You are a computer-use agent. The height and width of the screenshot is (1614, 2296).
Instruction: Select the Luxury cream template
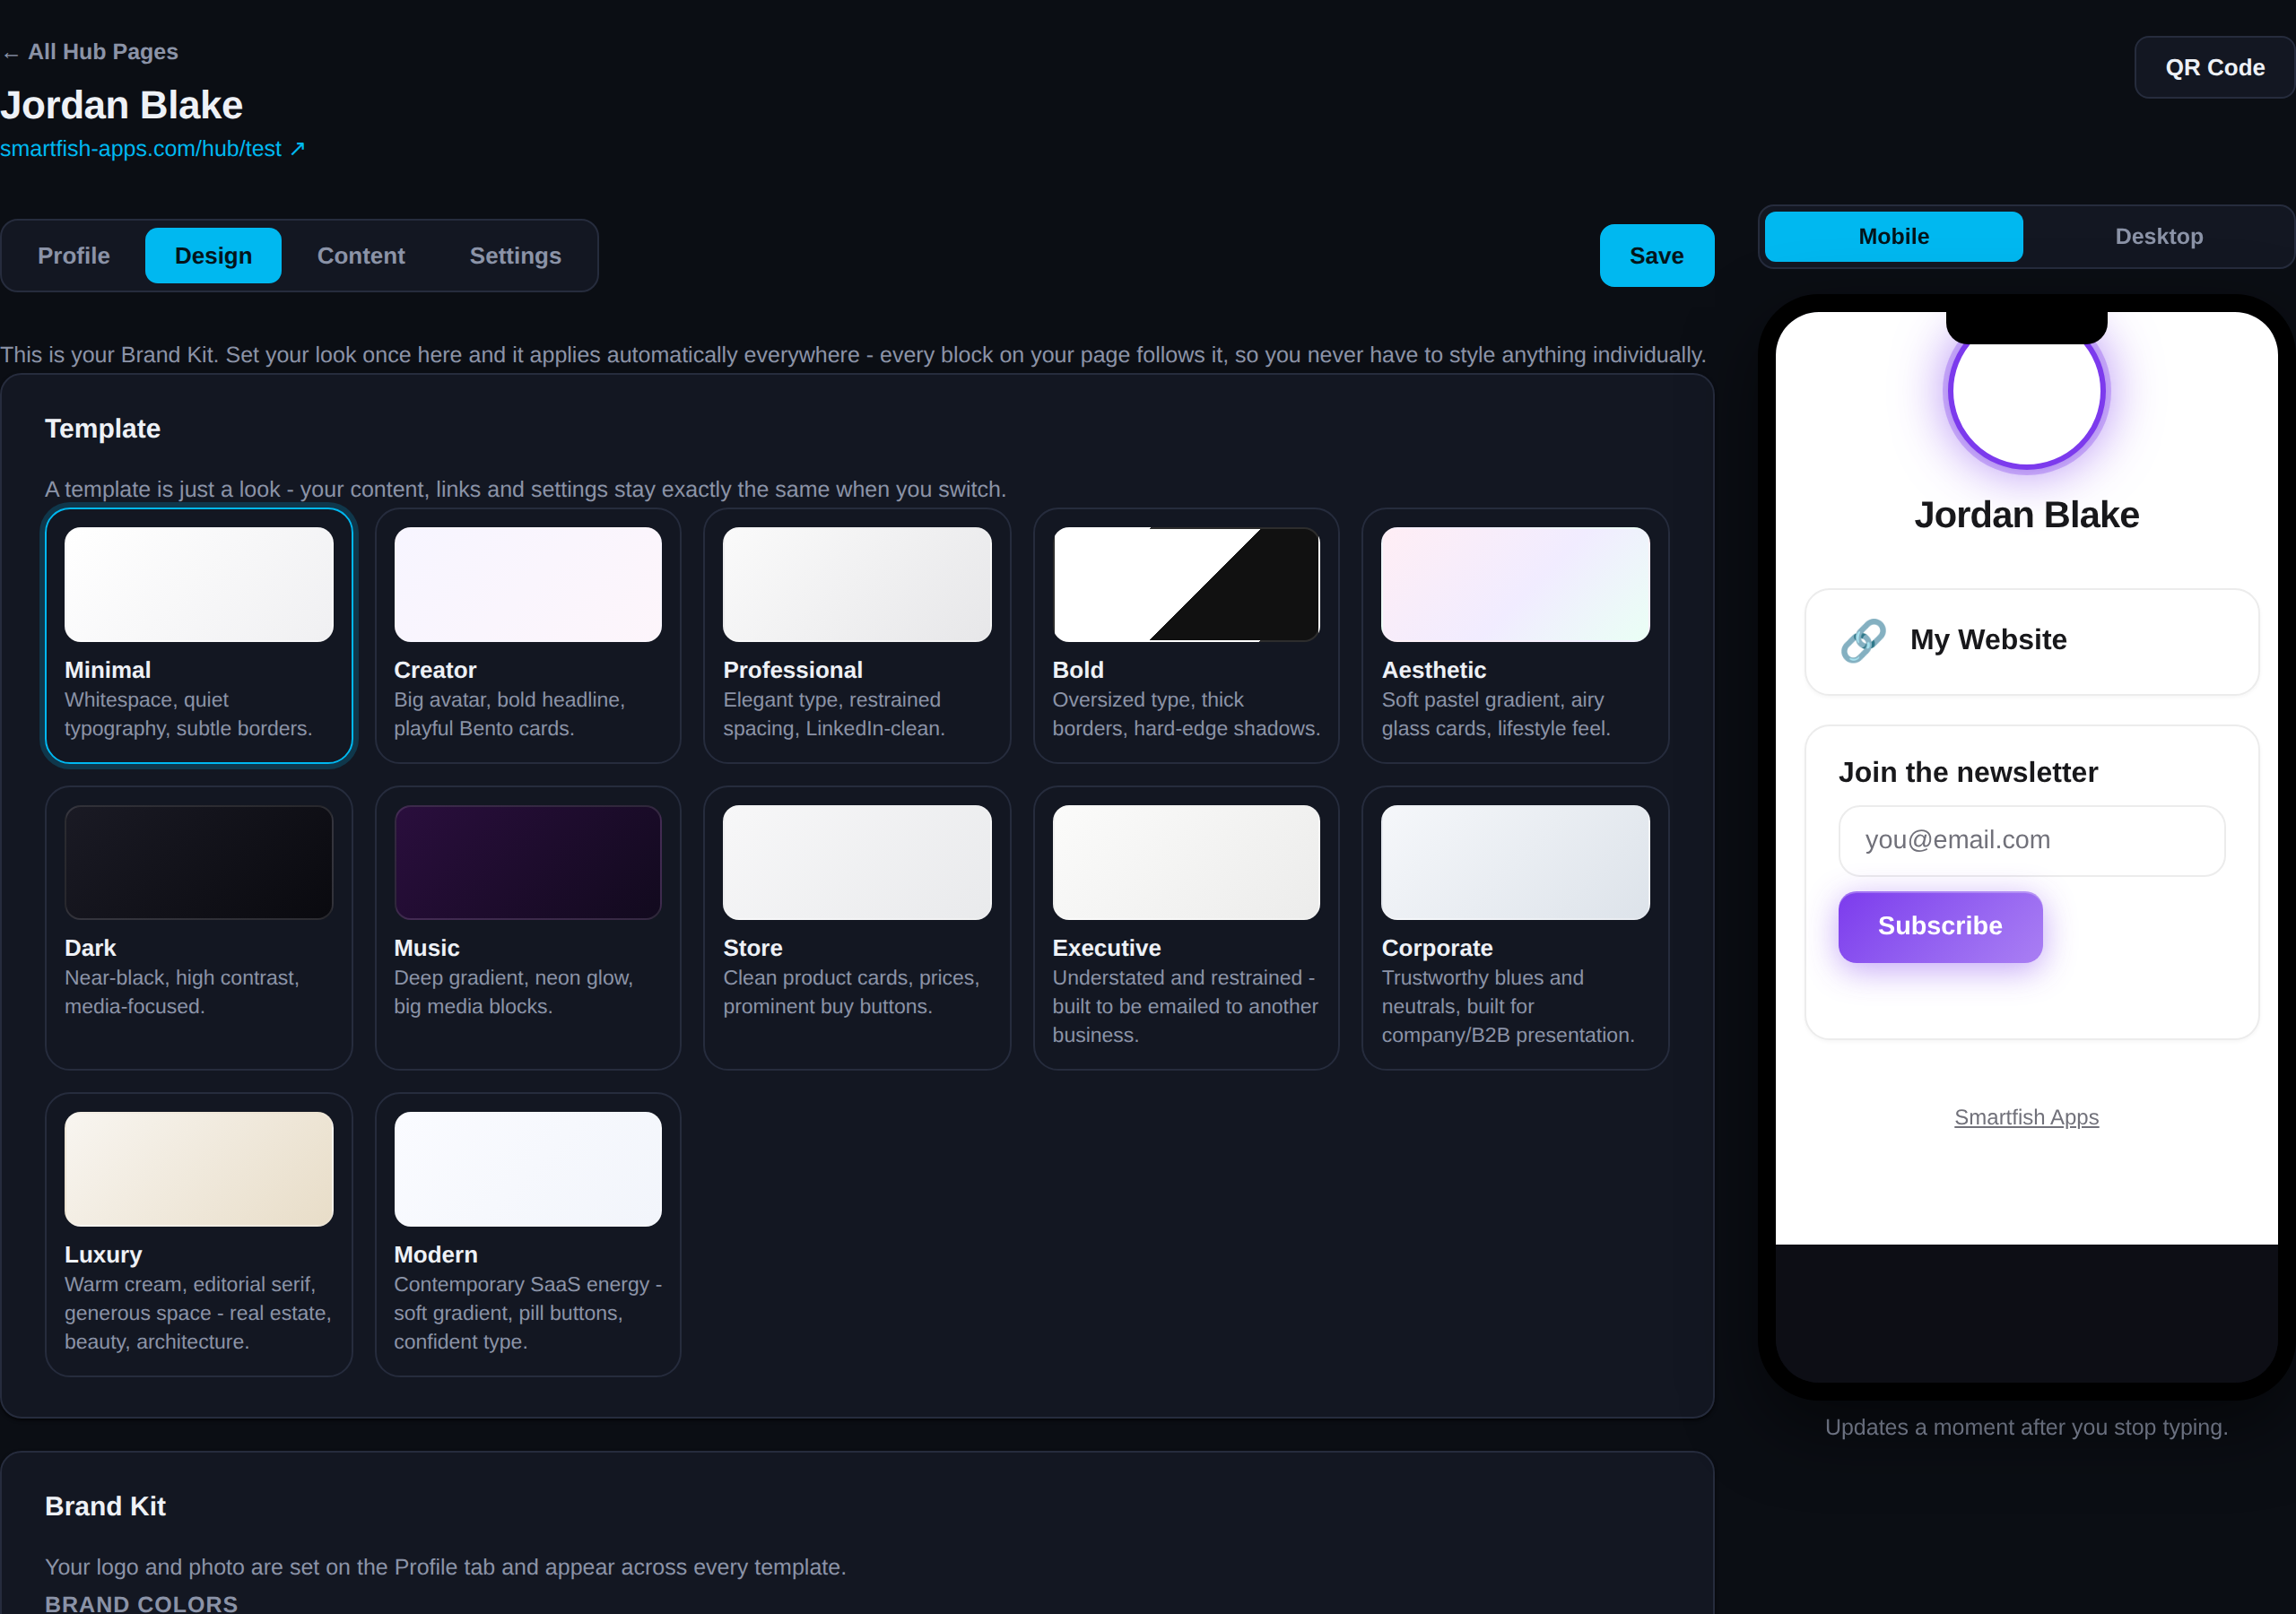tap(199, 1234)
